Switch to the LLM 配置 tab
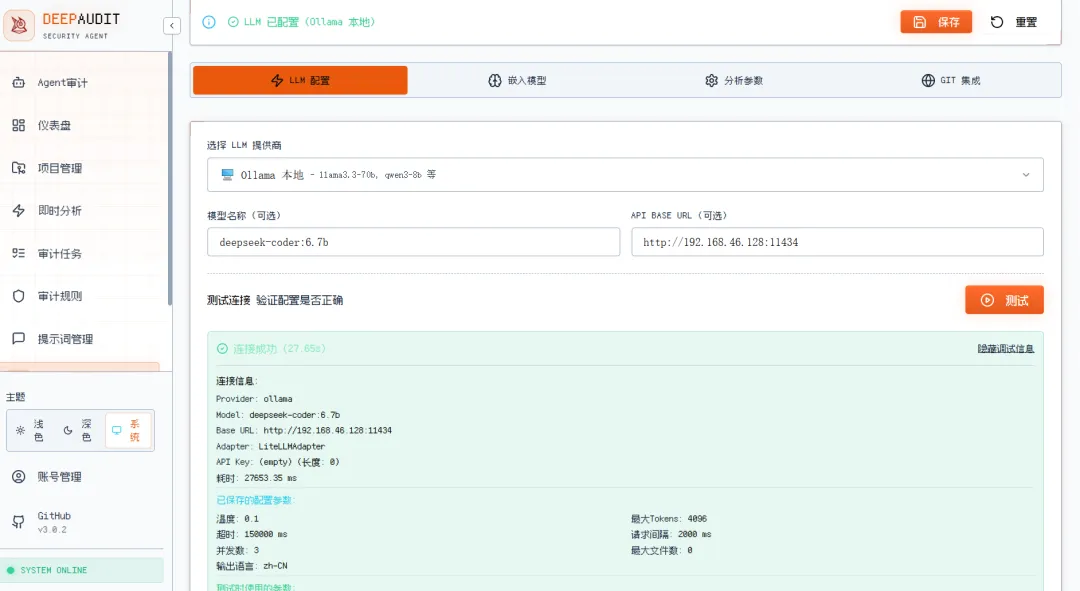1080x591 pixels. 300,81
